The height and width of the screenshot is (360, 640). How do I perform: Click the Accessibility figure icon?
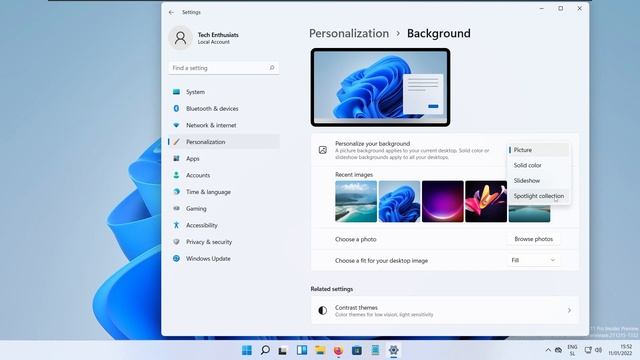click(x=176, y=225)
